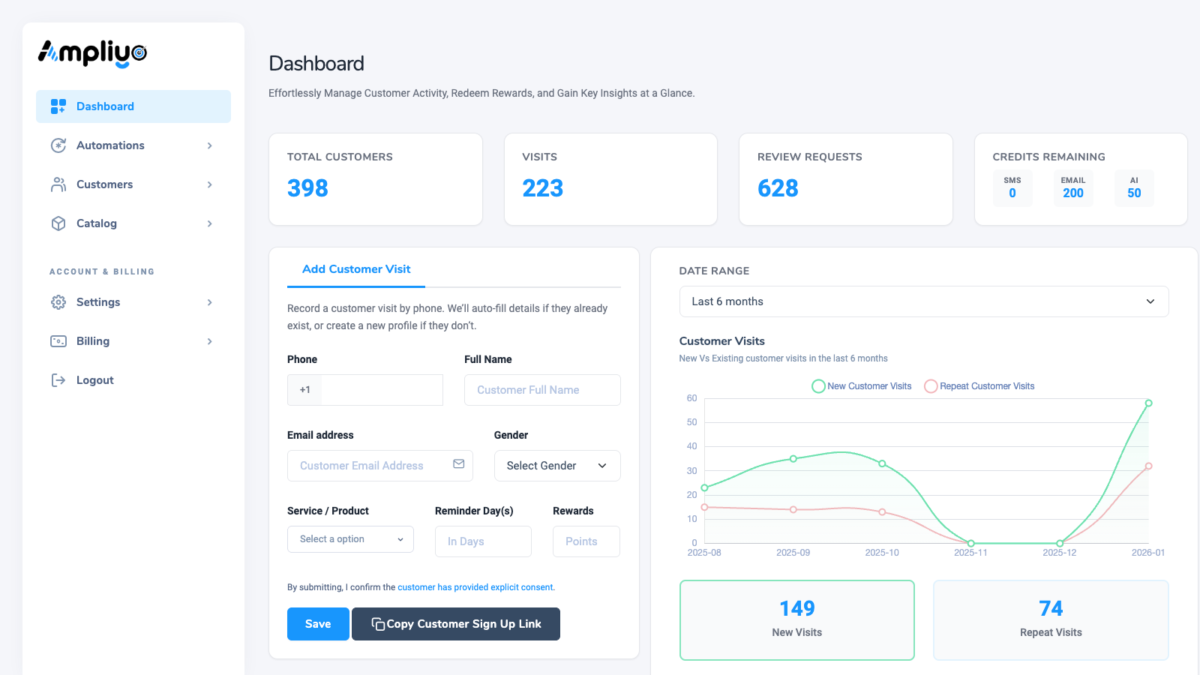Image resolution: width=1200 pixels, height=675 pixels.
Task: Open the Select Gender dropdown
Action: tap(556, 465)
